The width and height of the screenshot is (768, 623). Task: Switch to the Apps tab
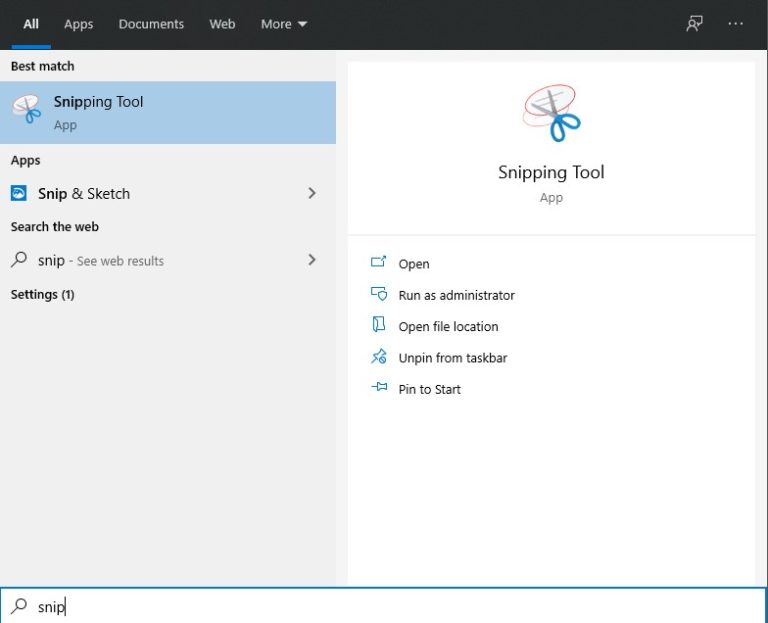click(78, 24)
